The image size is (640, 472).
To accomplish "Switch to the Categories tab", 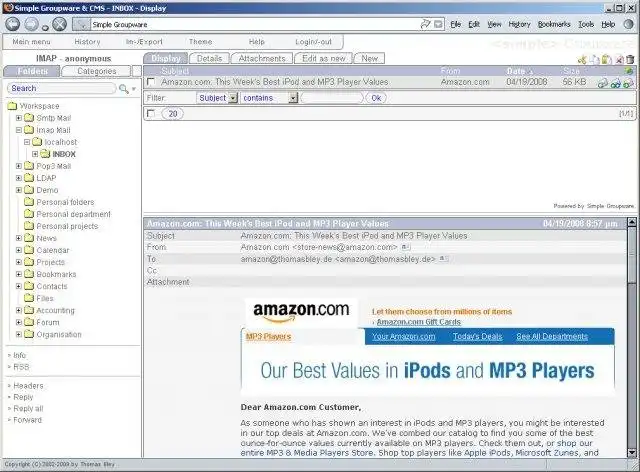I will click(x=97, y=71).
